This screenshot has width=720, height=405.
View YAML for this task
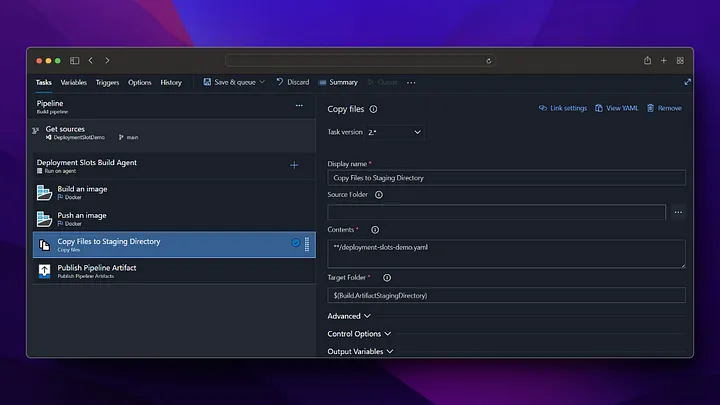point(617,108)
